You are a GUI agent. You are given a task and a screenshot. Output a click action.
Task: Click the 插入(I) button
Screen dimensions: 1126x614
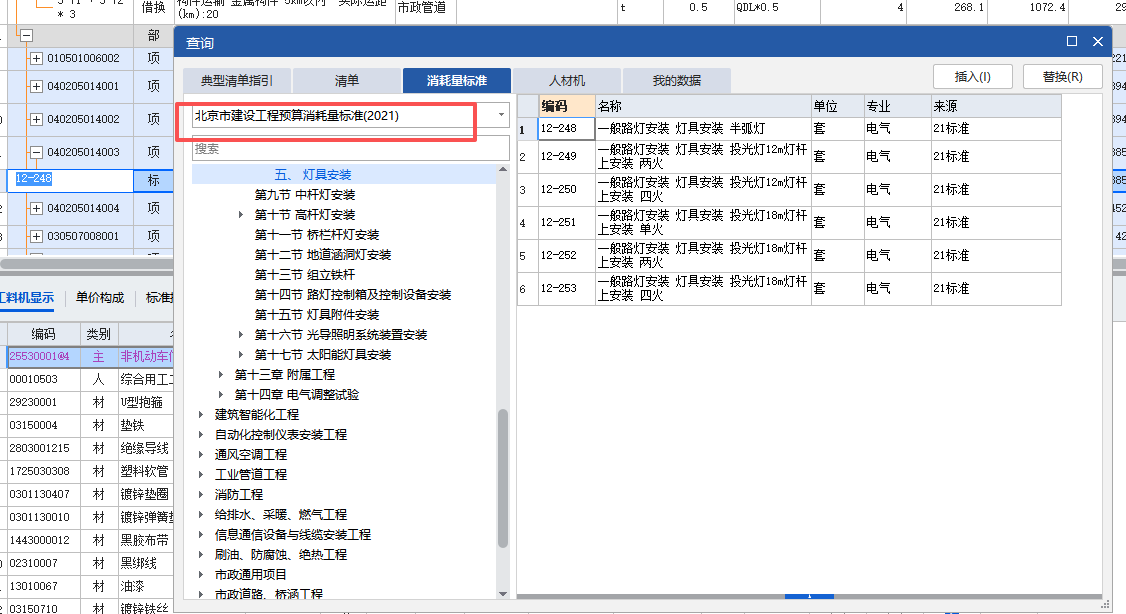point(972,75)
